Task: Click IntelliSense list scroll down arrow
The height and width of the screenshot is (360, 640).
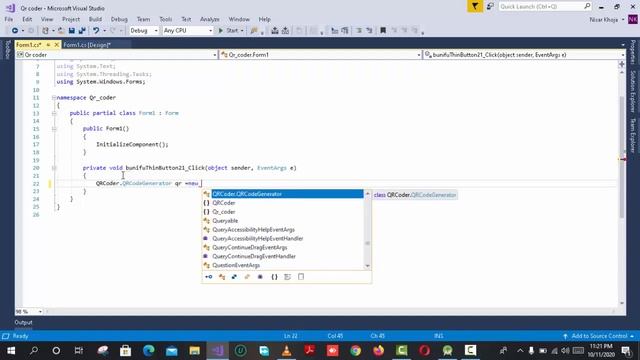Action: 367,266
